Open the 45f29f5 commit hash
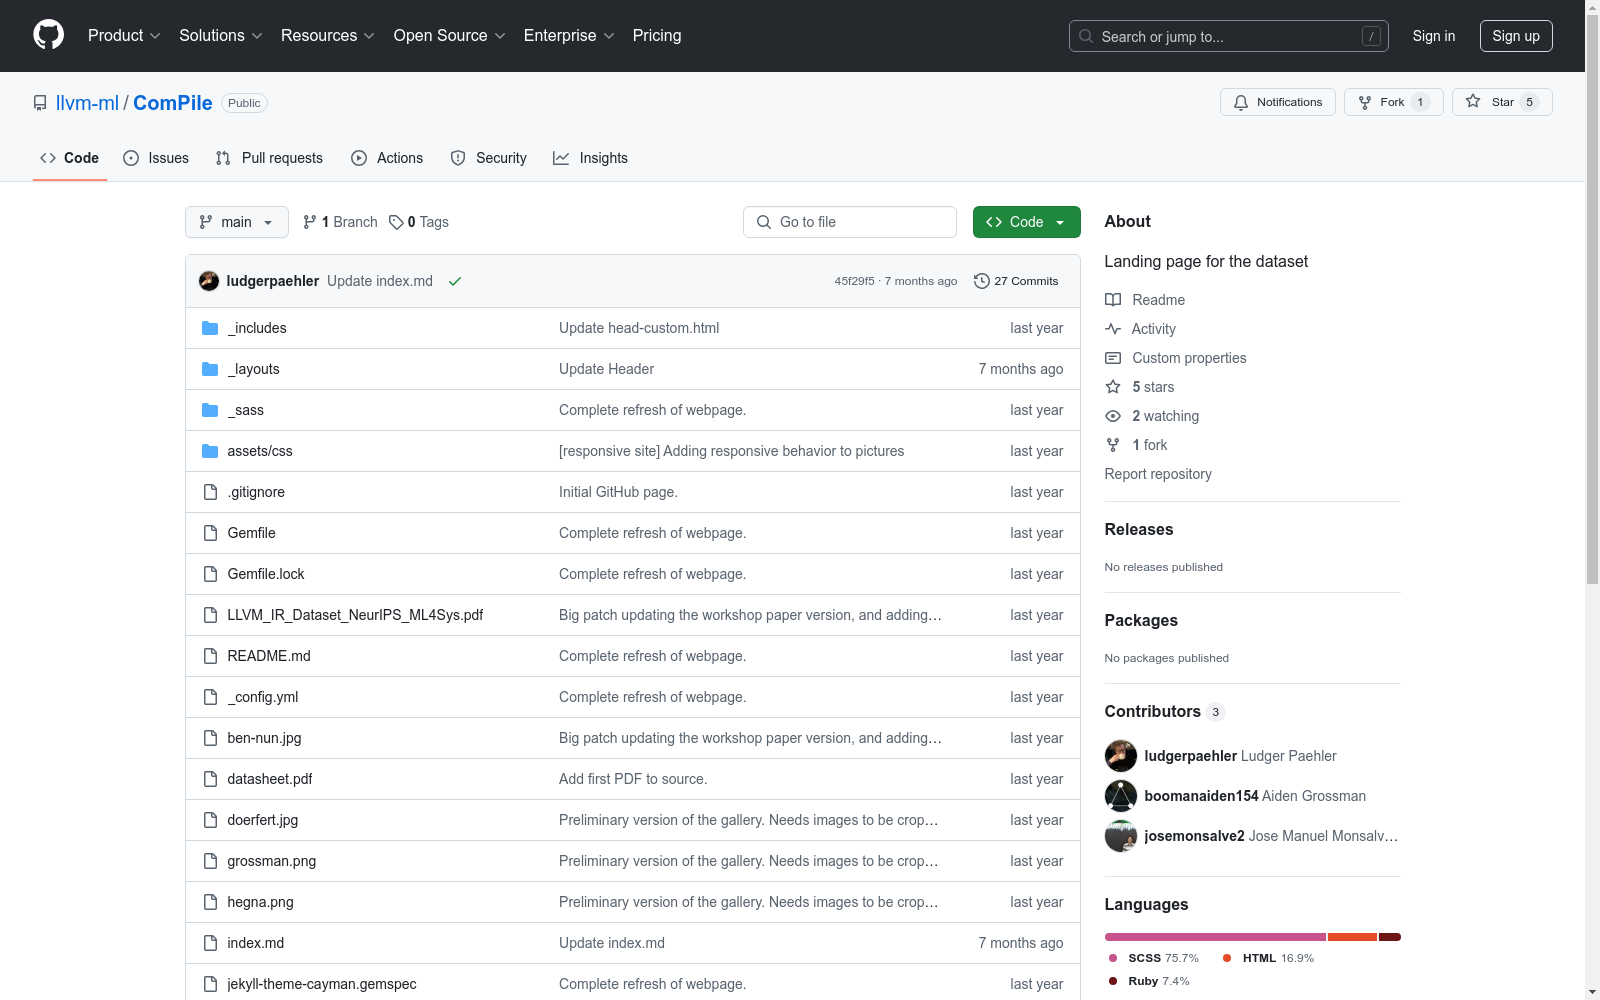1600x1000 pixels. pos(854,281)
